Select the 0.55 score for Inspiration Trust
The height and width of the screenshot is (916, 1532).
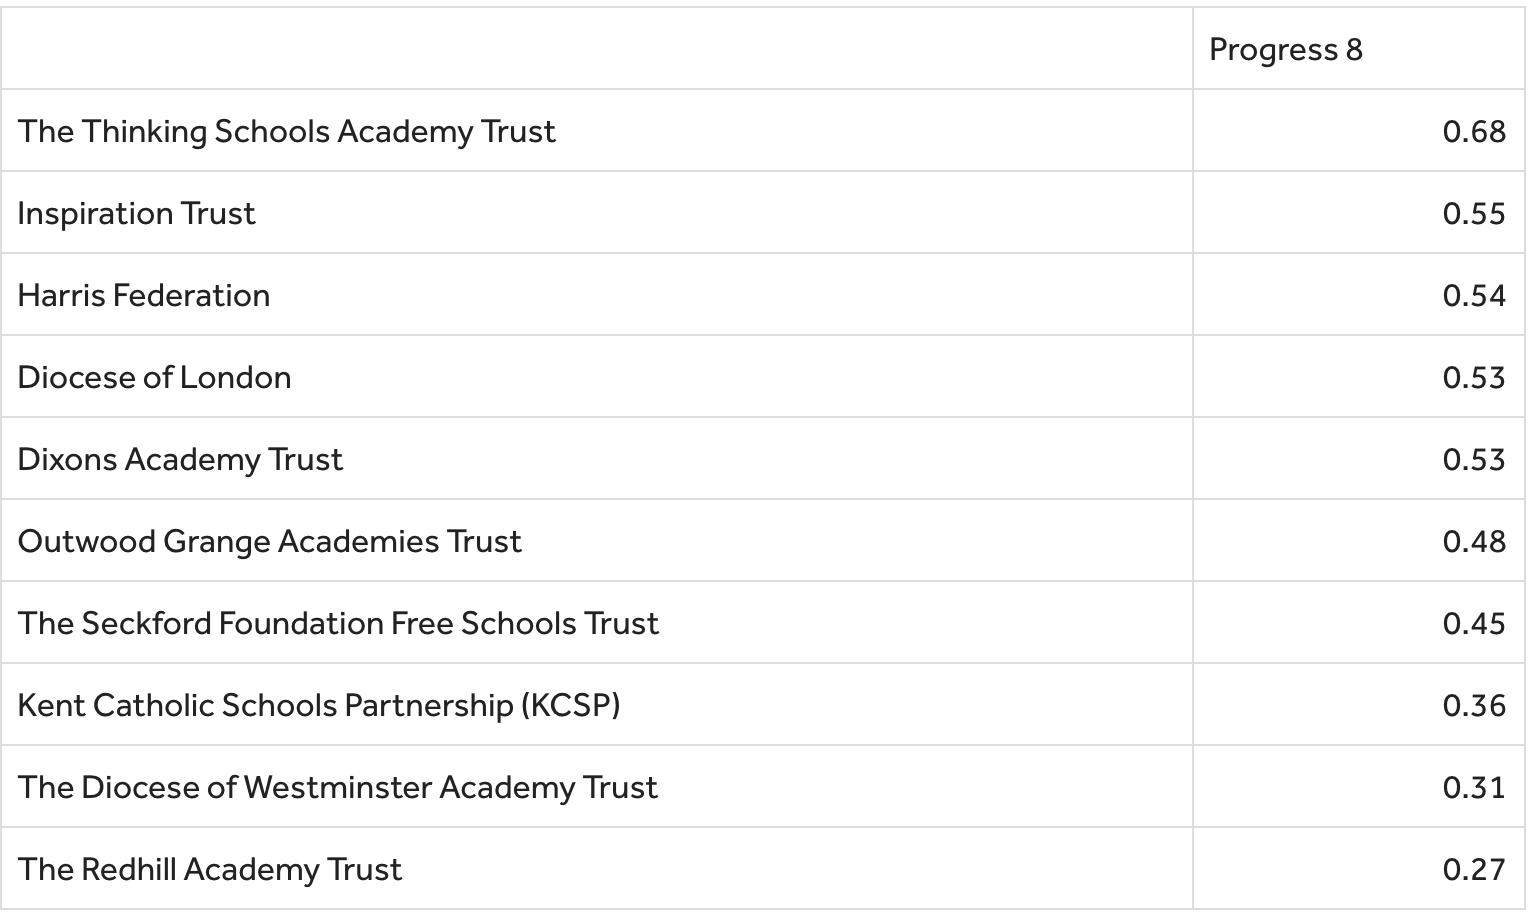pyautogui.click(x=1473, y=214)
